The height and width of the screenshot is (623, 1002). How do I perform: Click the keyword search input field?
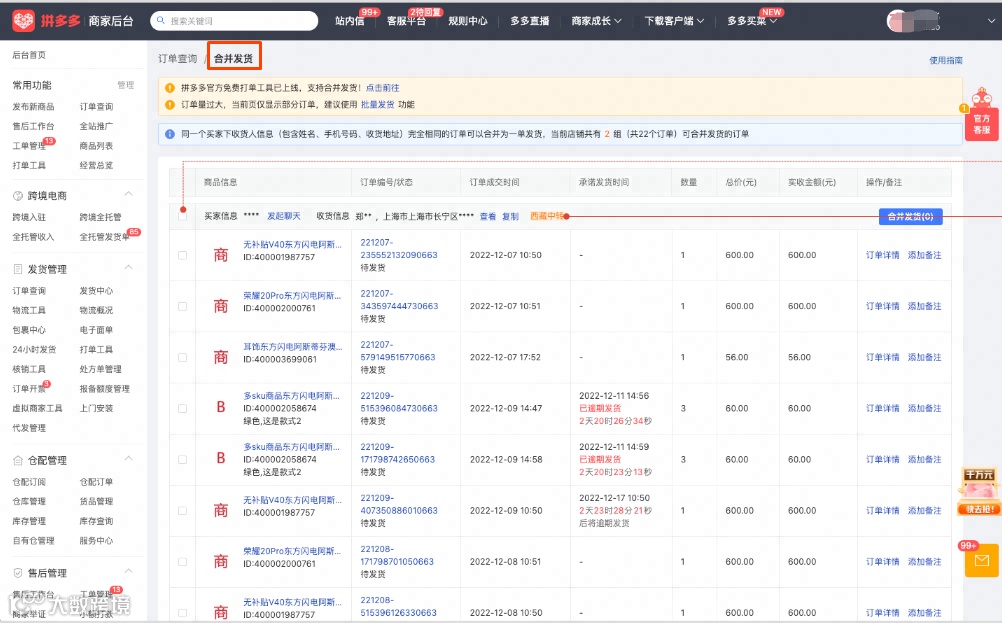235,20
